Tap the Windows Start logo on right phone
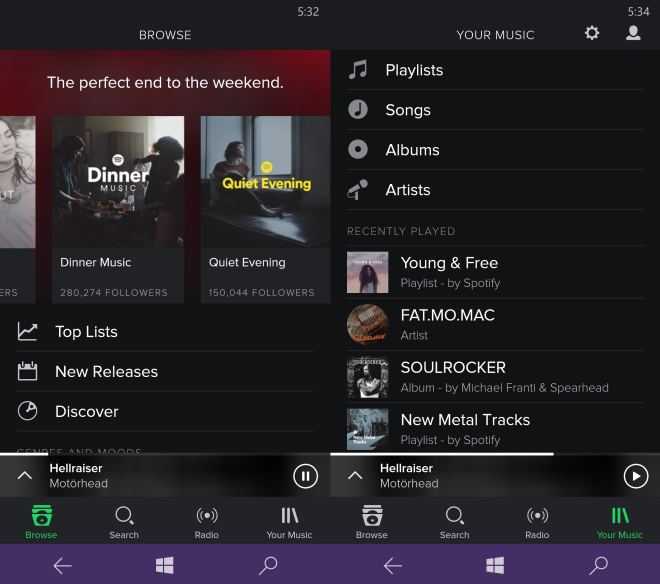 tap(495, 565)
